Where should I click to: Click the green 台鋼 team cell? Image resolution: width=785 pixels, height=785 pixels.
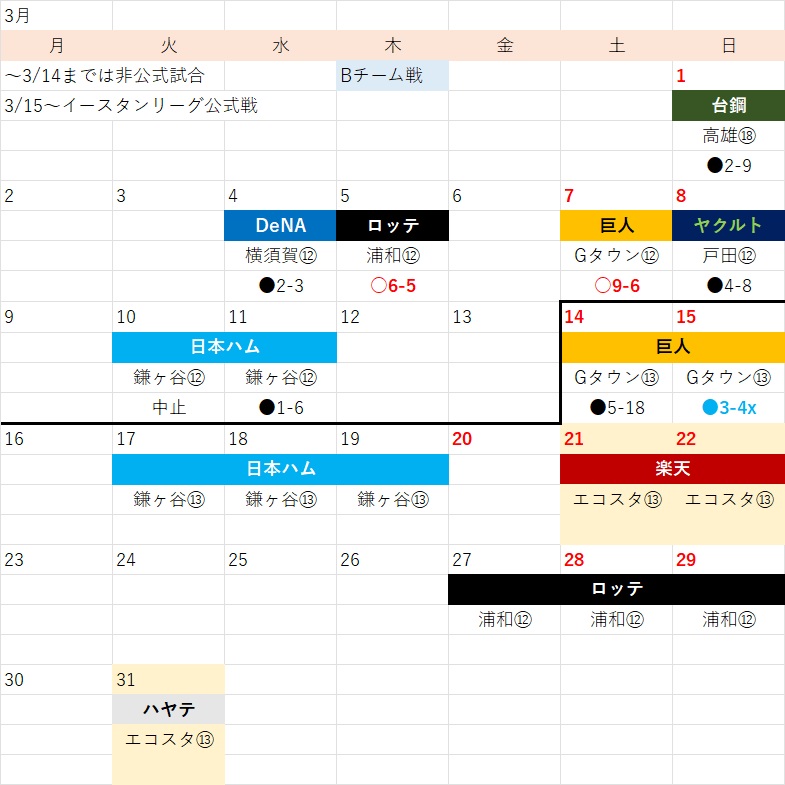point(728,106)
